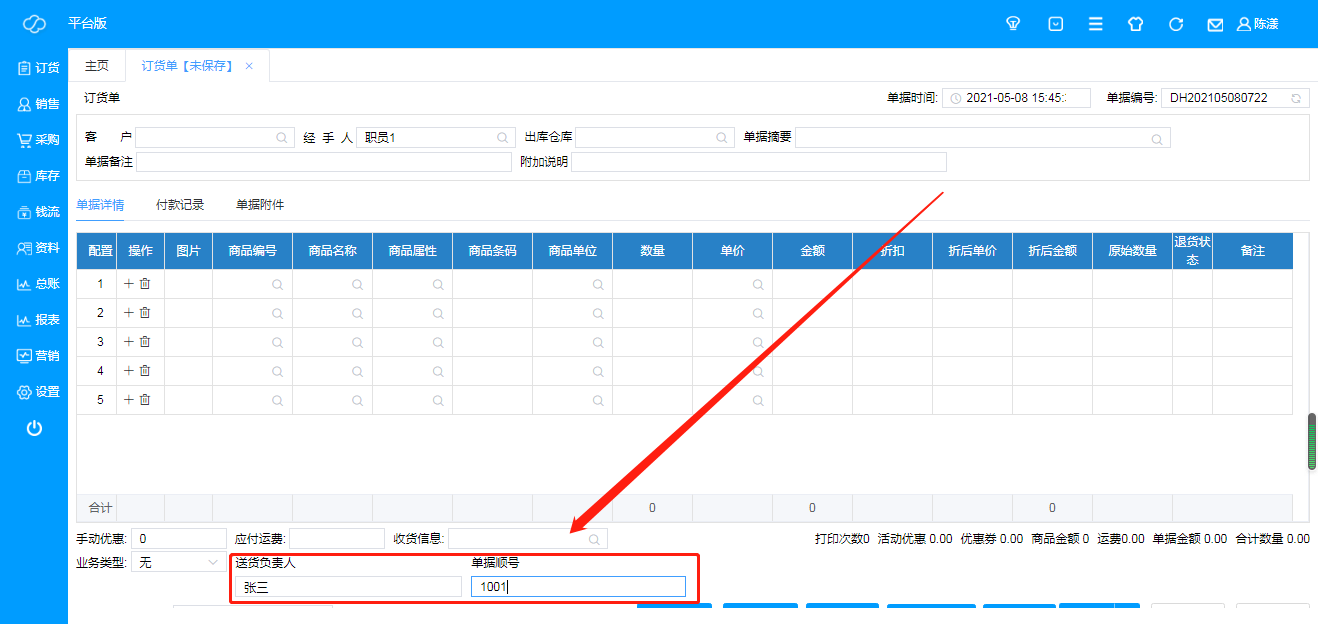1318x624 pixels.
Task: Search 单价 in row 1
Action: pyautogui.click(x=758, y=285)
